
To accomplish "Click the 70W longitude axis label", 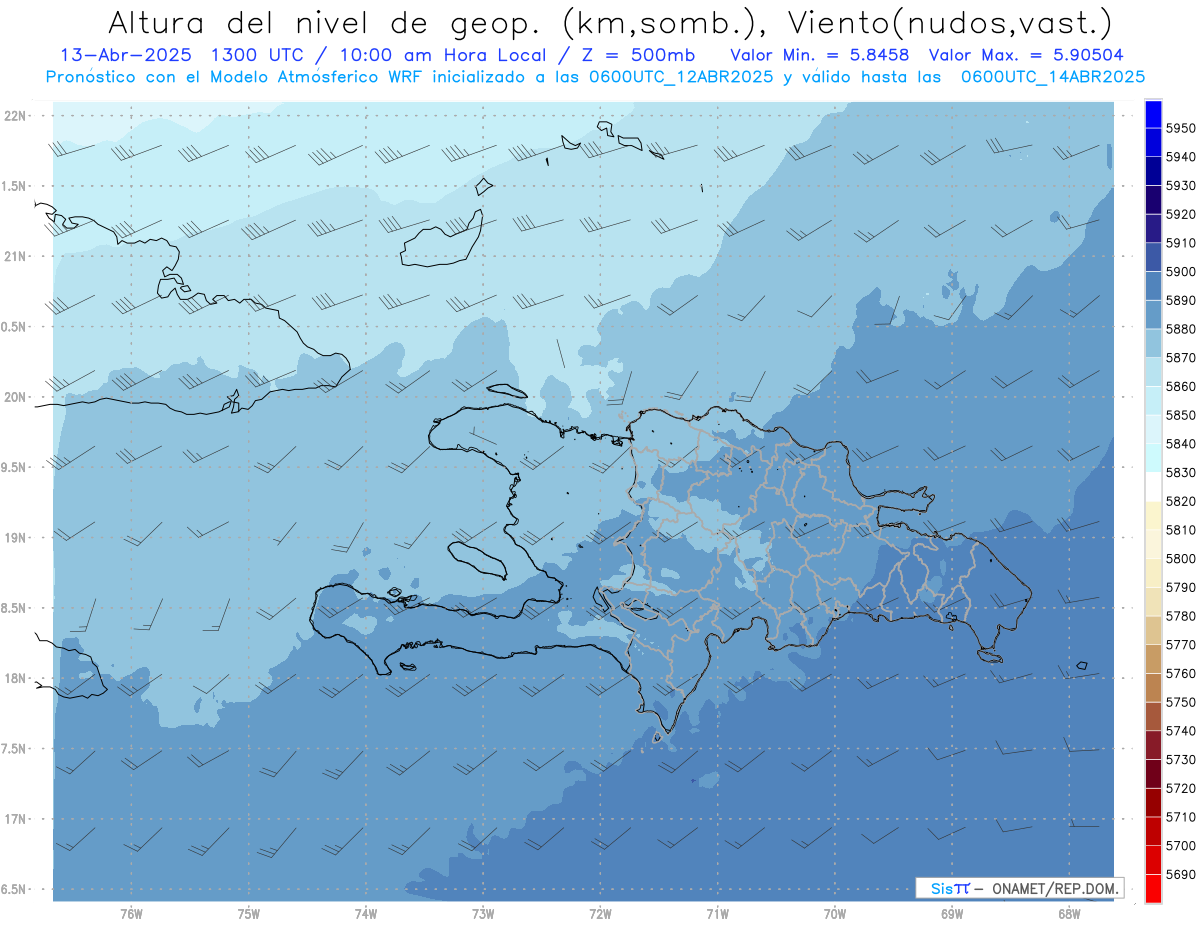I will point(835,914).
